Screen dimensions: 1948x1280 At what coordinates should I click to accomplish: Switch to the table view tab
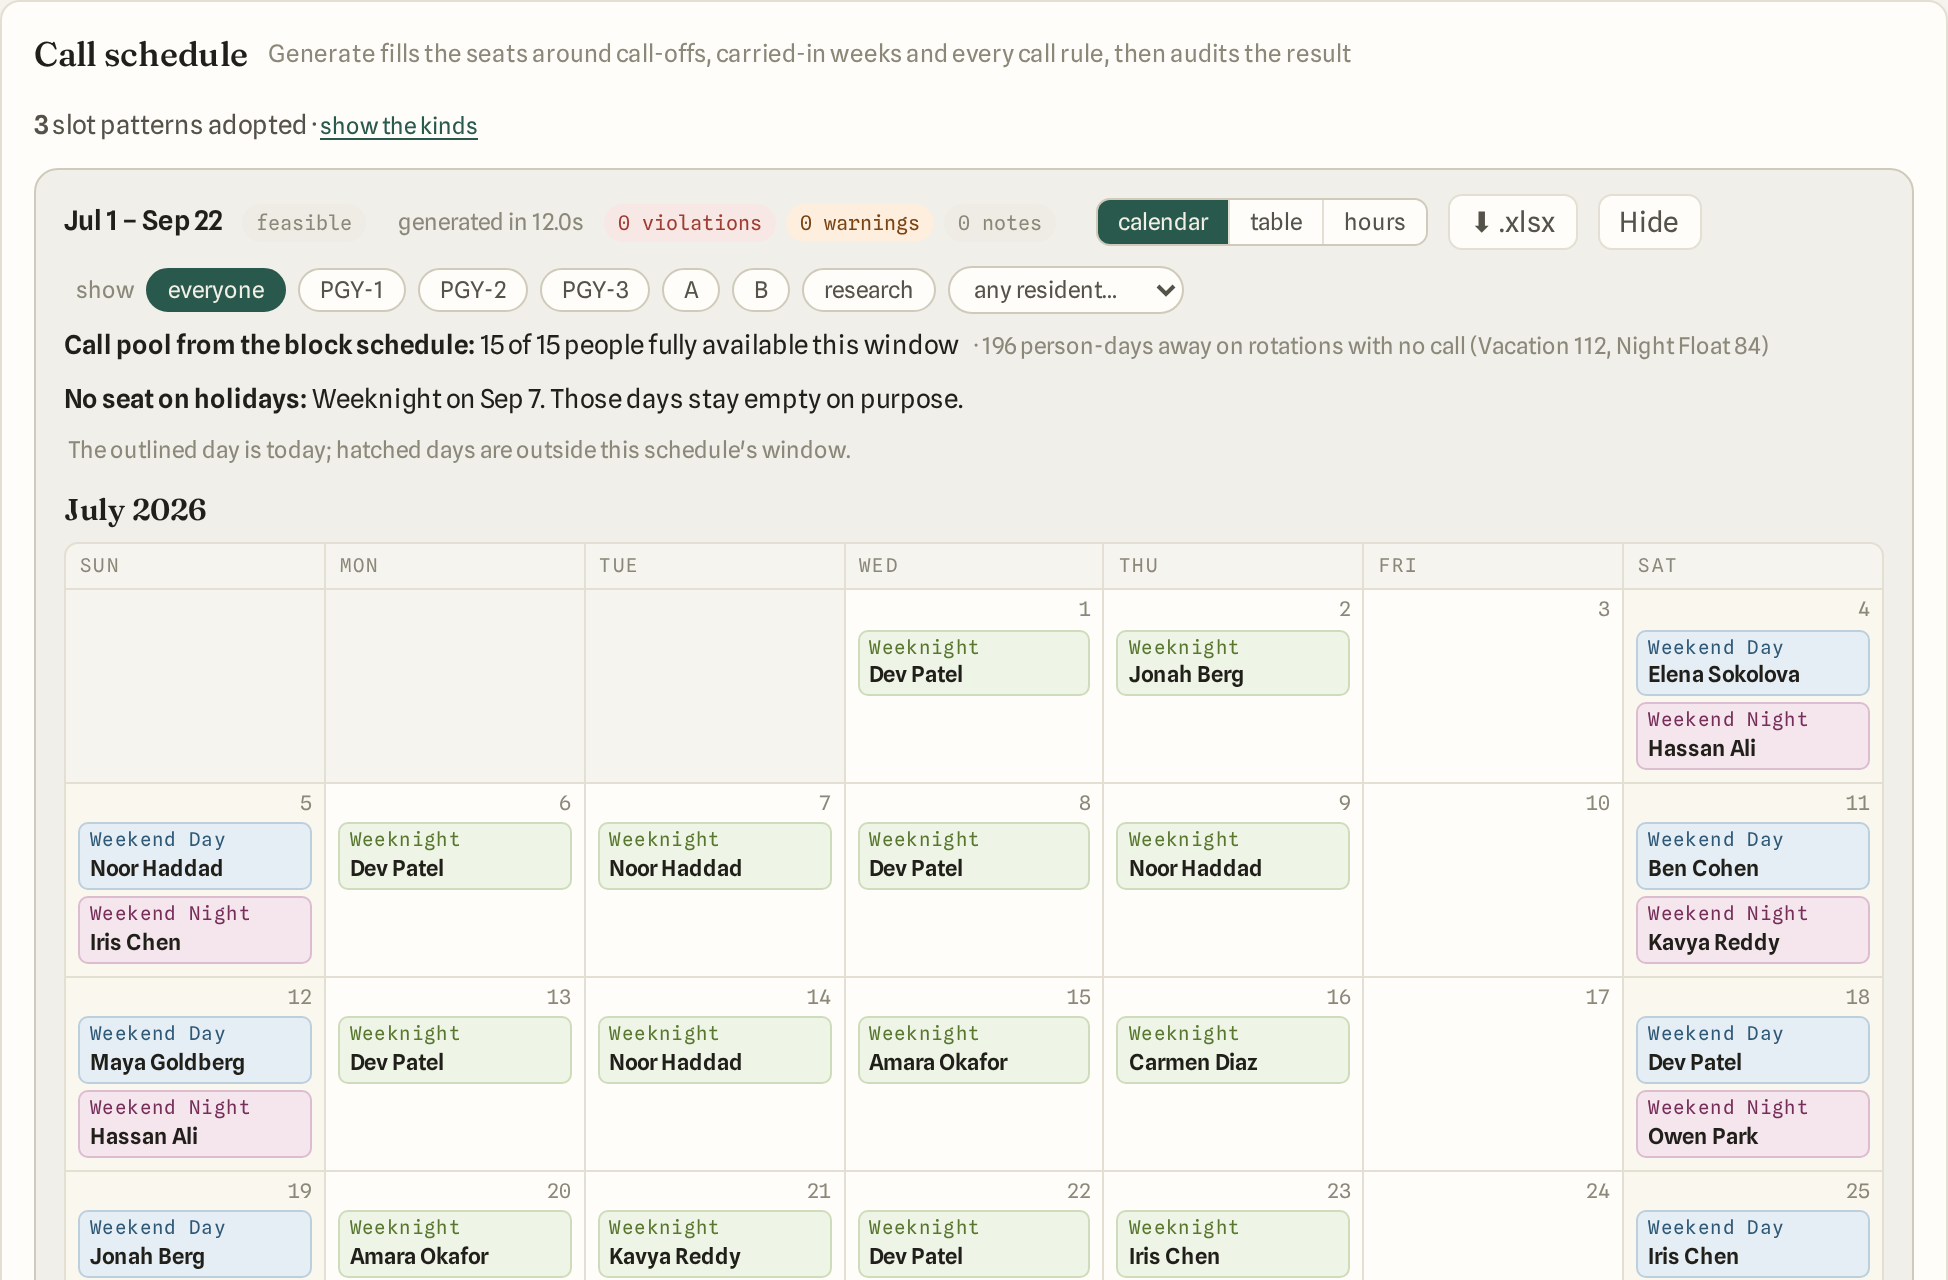(x=1276, y=222)
